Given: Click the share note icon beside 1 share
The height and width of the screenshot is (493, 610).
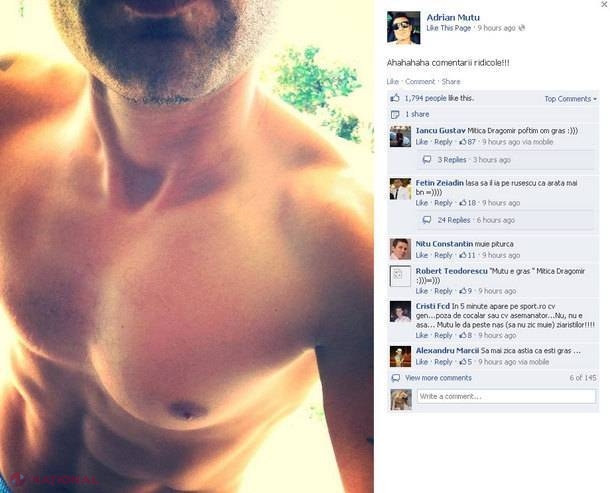Looking at the screenshot, I should point(395,114).
